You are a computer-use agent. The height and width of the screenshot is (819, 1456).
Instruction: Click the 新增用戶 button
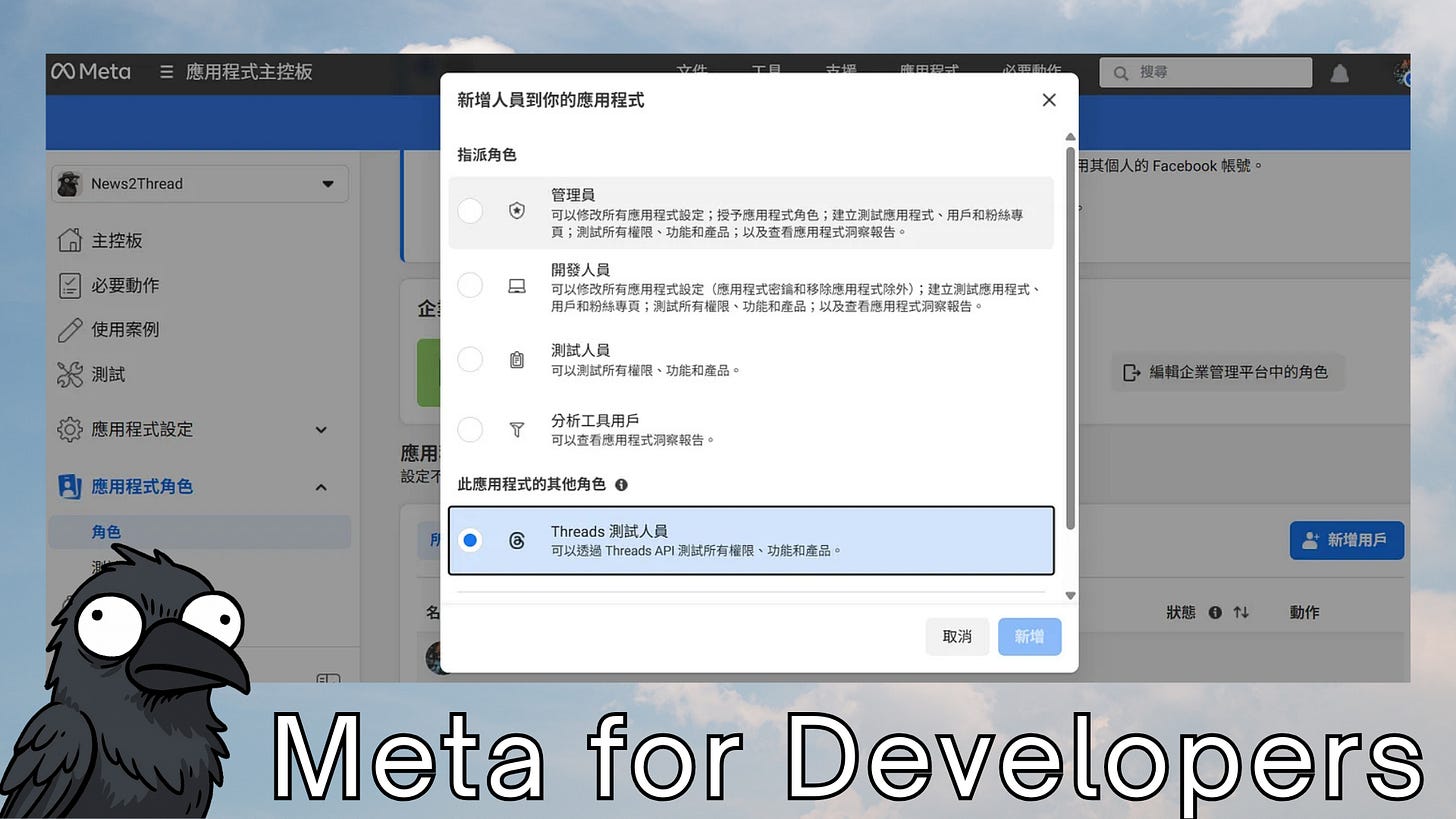1347,540
